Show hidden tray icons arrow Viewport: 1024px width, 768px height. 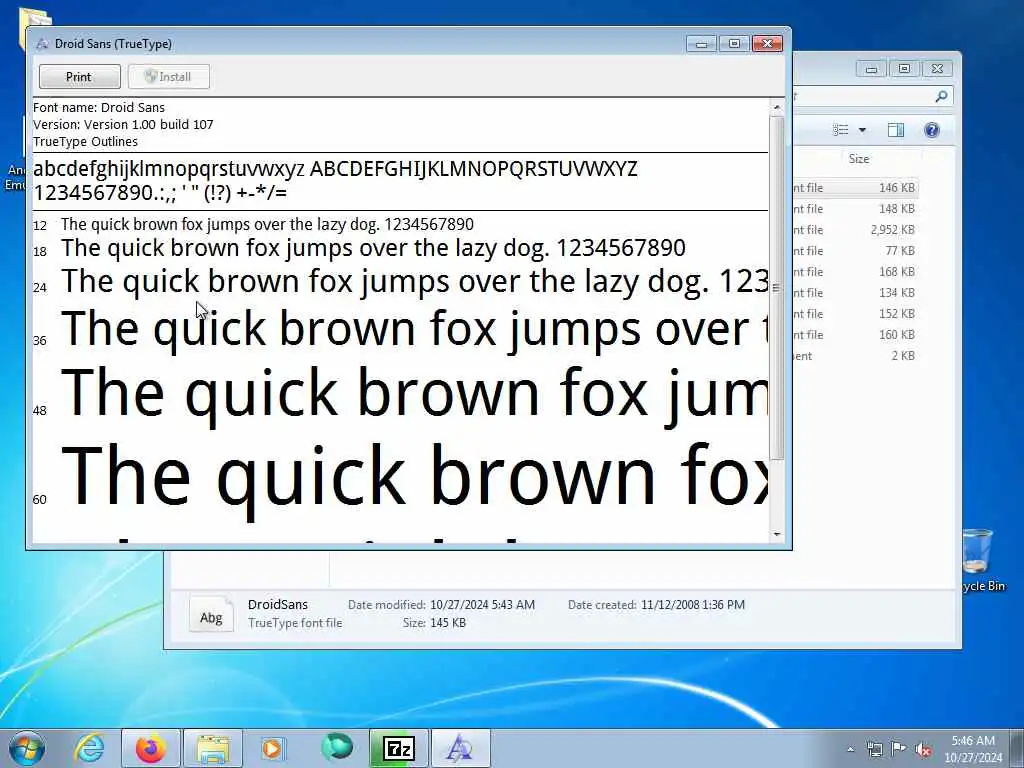click(850, 750)
